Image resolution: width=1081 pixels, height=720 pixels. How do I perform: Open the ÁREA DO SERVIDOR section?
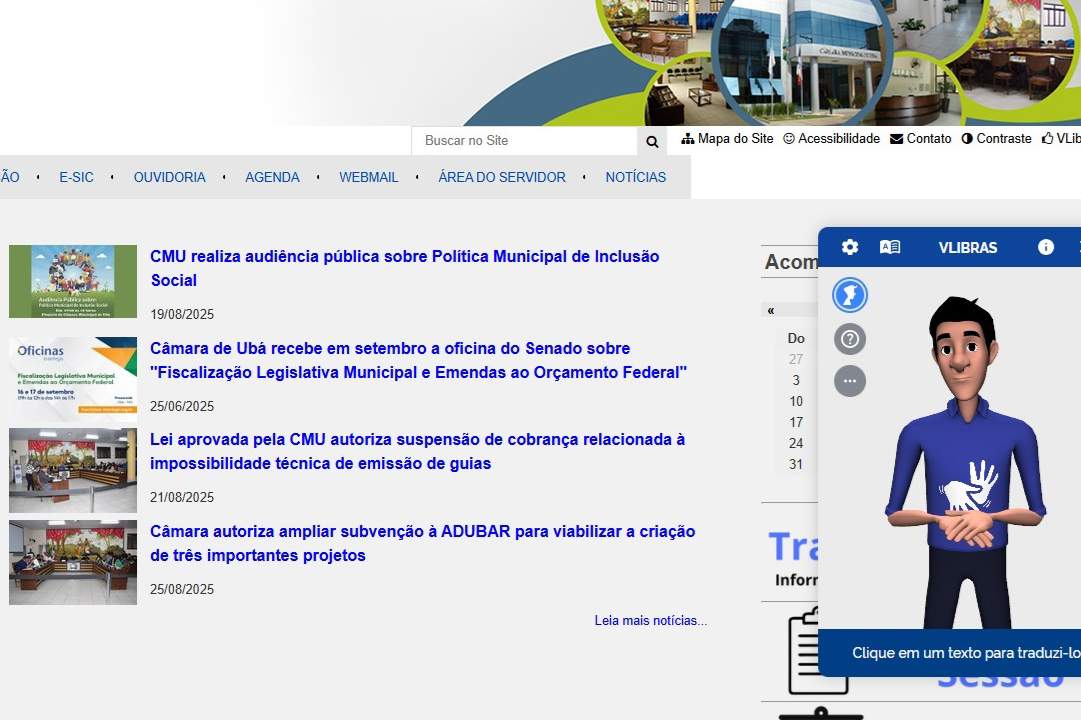pos(502,177)
